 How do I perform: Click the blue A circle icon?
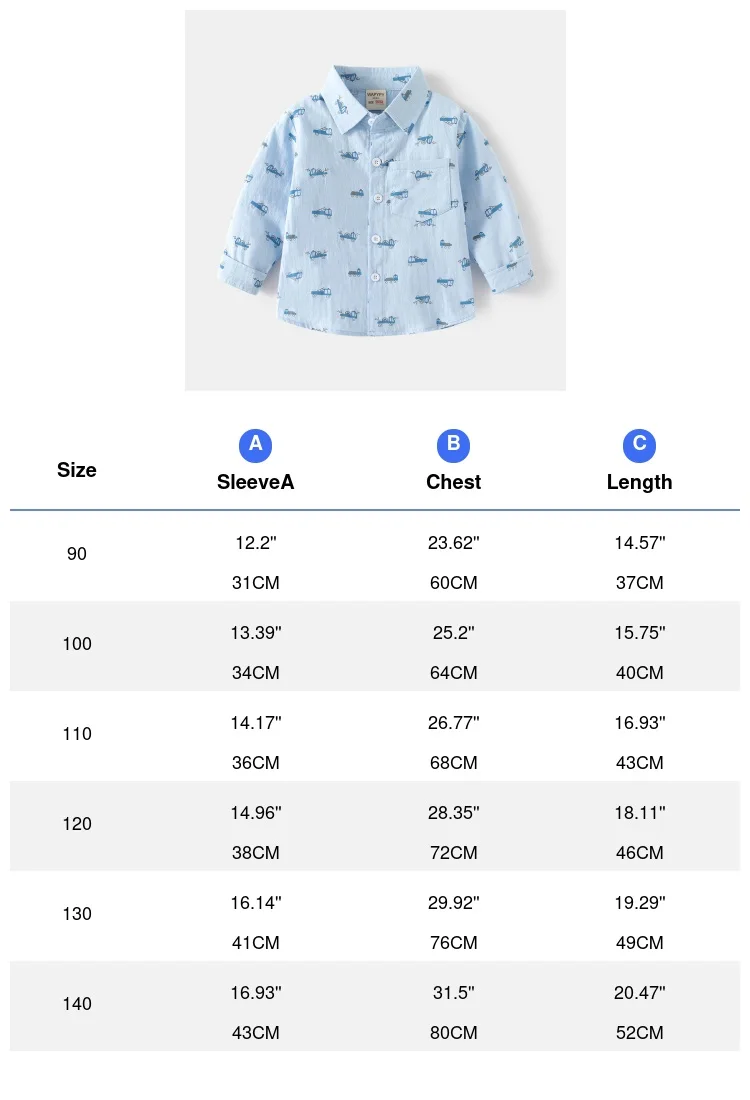[x=255, y=445]
